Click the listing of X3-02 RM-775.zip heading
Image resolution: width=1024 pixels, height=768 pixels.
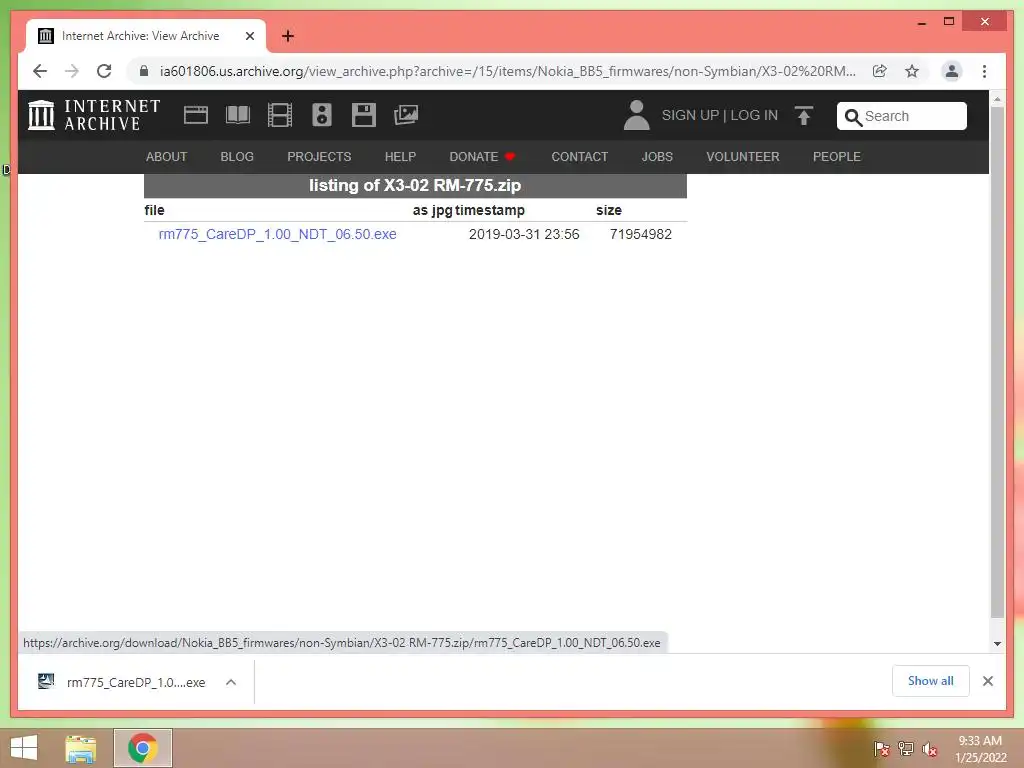coord(415,185)
